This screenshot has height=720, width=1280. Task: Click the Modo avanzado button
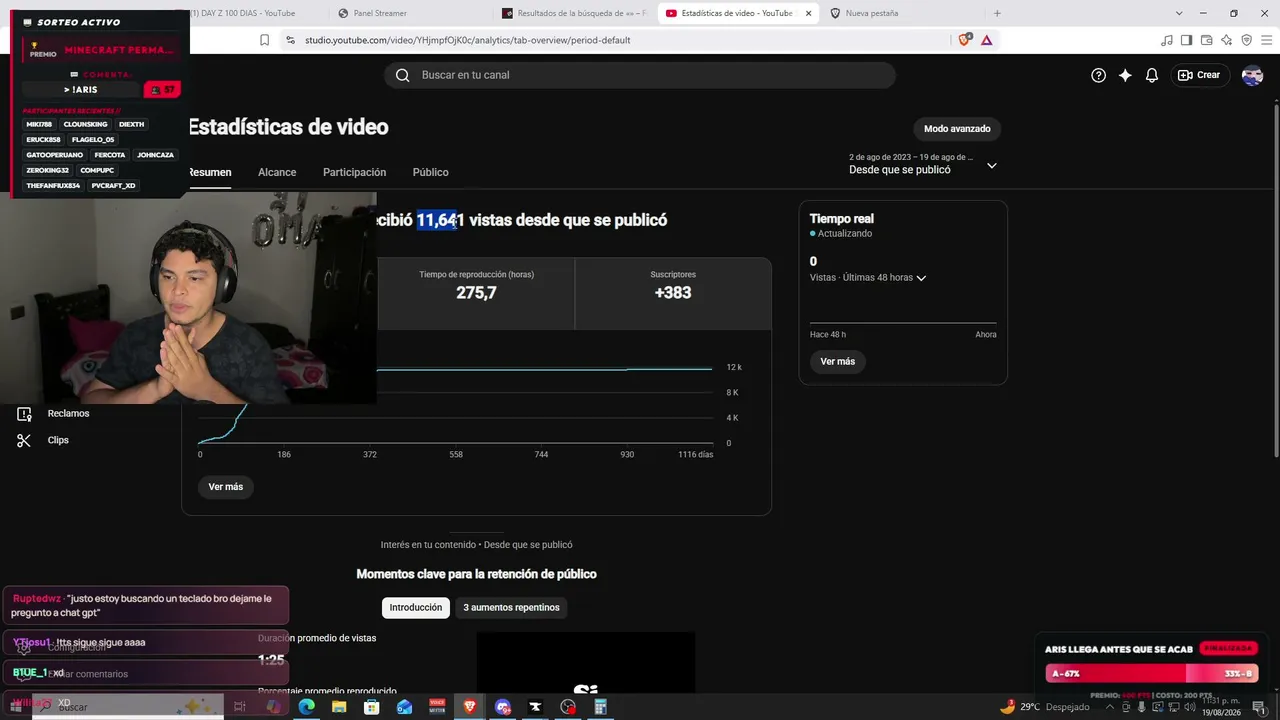click(957, 129)
